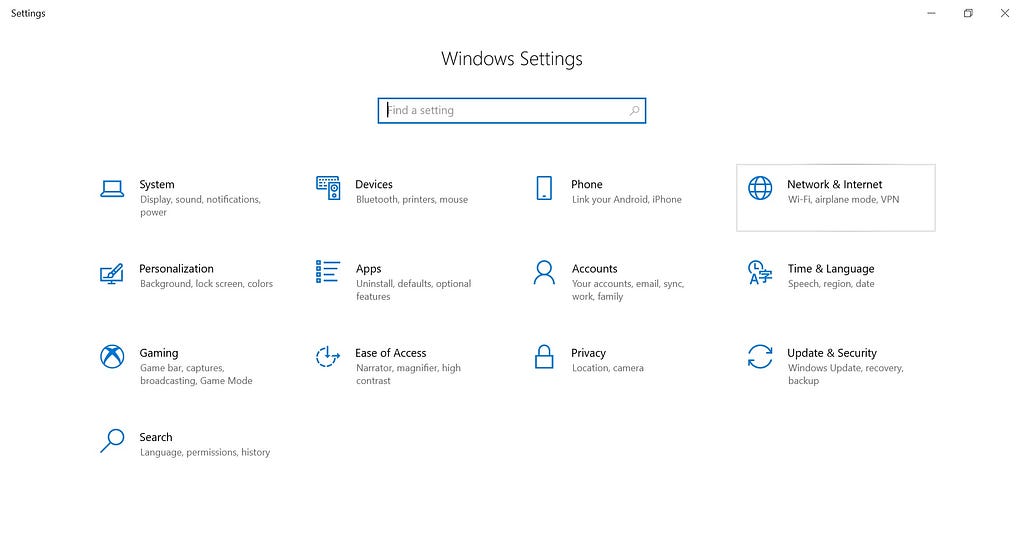Click 'Windows Update, recovery, backup' text
This screenshot has height=544, width=1024.
coord(846,374)
